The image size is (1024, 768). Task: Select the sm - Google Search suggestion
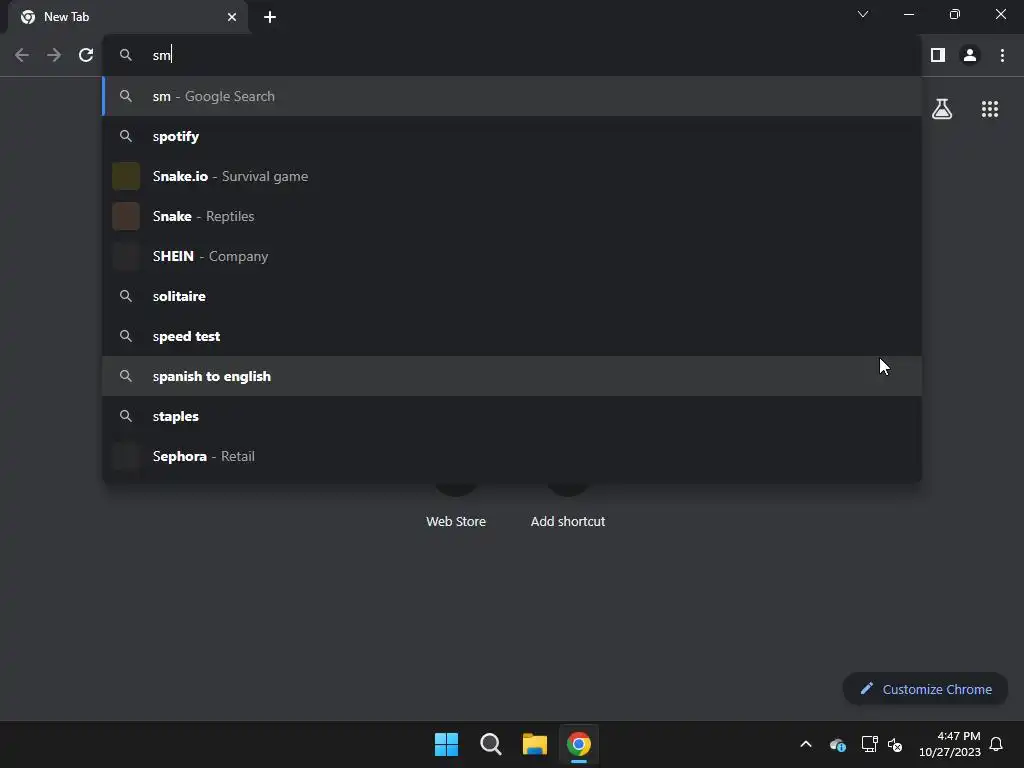click(x=512, y=96)
